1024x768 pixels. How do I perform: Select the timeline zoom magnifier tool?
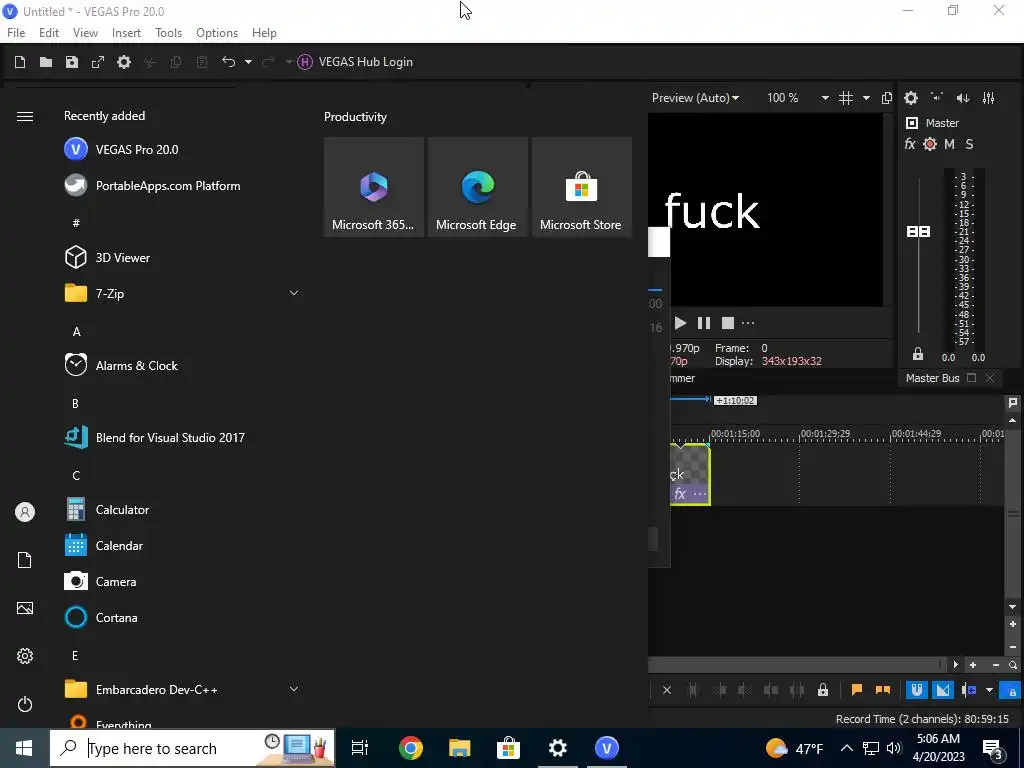(x=1013, y=665)
